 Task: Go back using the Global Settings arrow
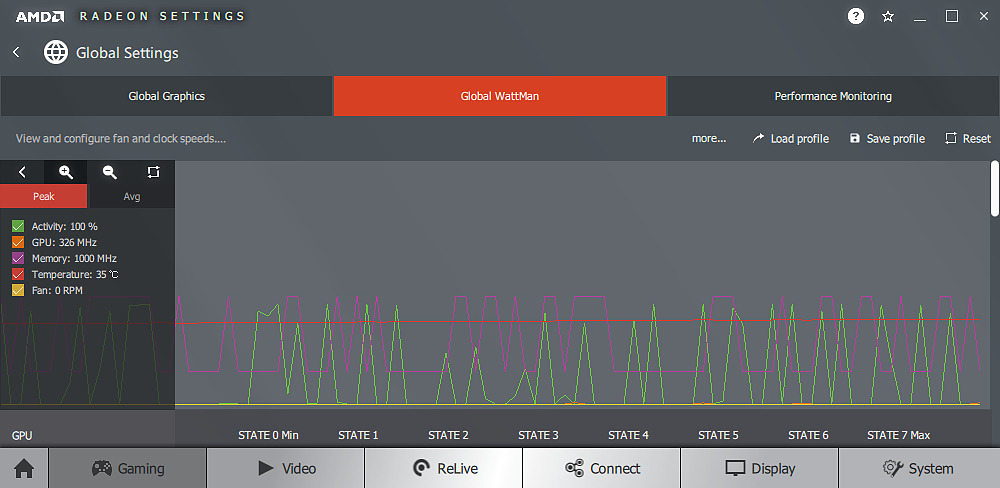[x=17, y=52]
